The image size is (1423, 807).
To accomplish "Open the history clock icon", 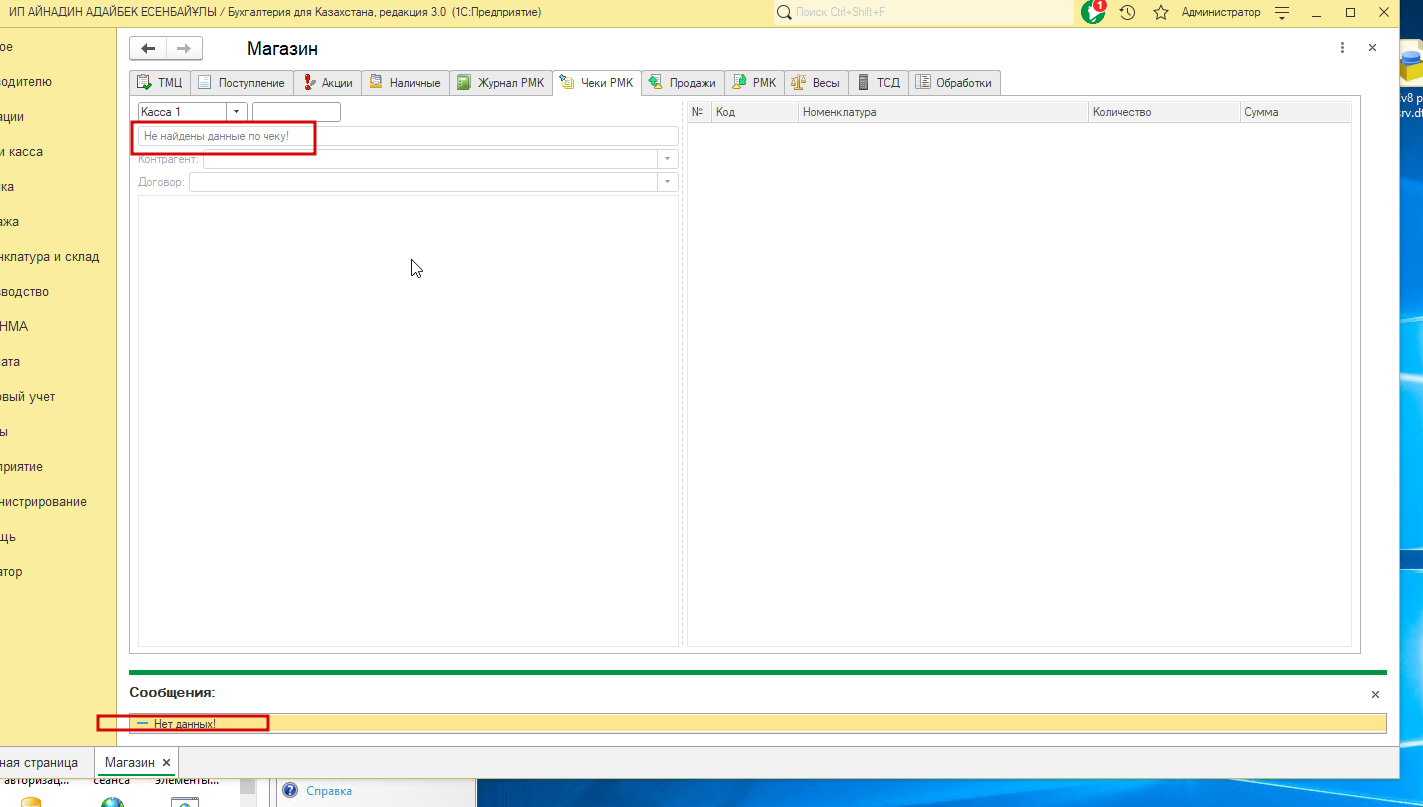I will click(1127, 13).
